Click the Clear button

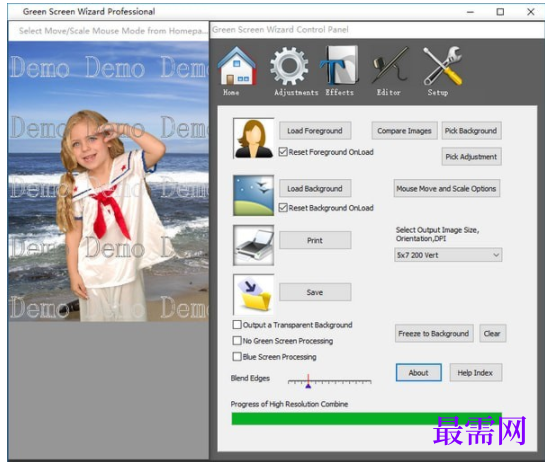493,334
